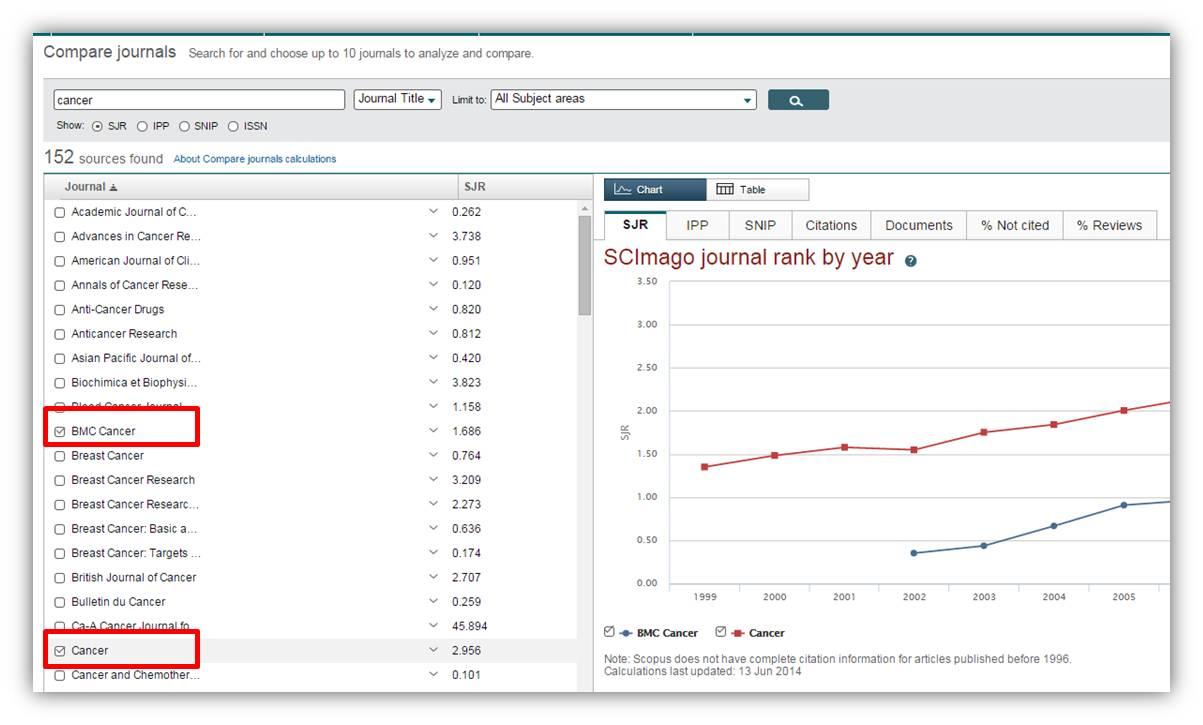Open the Citations tab
This screenshot has height=725, width=1203.
click(831, 225)
